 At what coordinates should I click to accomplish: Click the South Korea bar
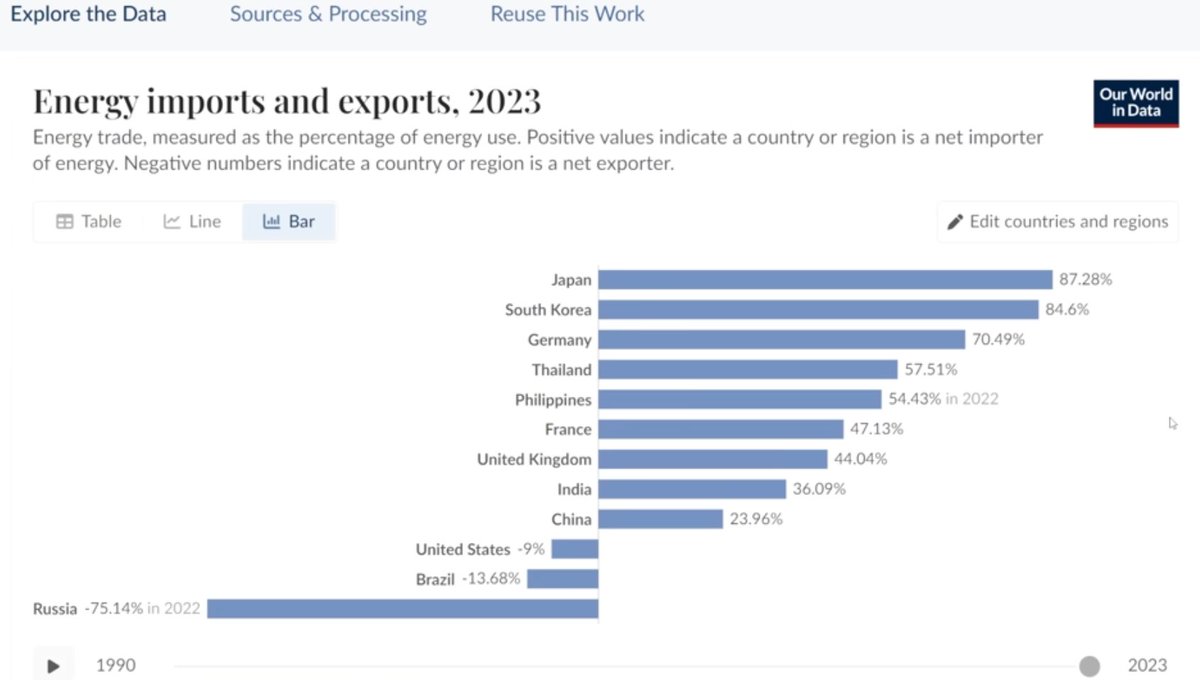click(818, 310)
